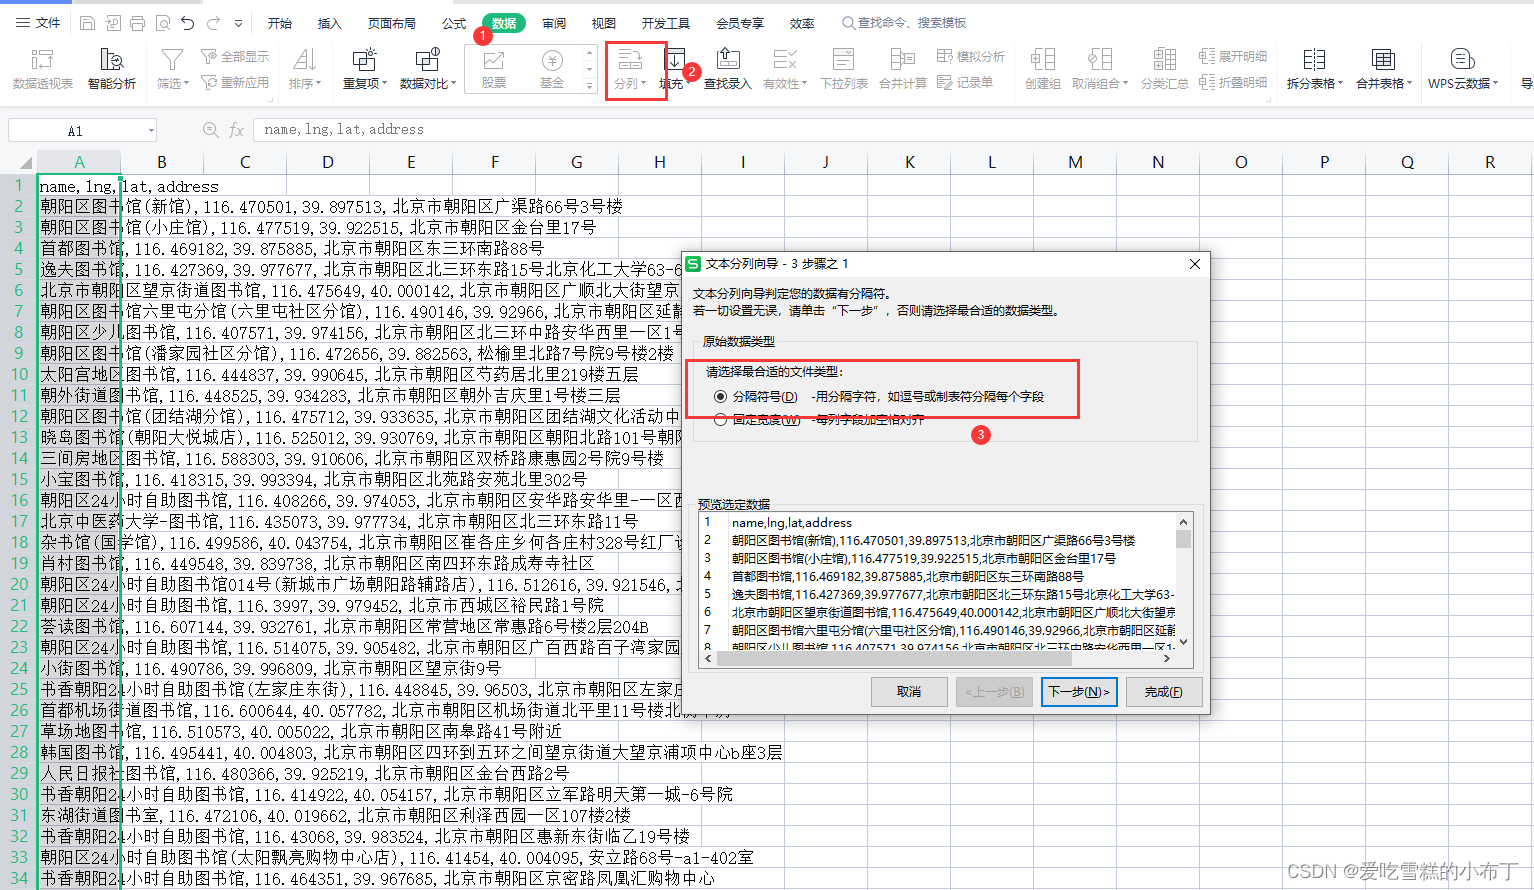The height and width of the screenshot is (890, 1534).
Task: Switch to the 开始 ribbon tab
Action: 280,23
